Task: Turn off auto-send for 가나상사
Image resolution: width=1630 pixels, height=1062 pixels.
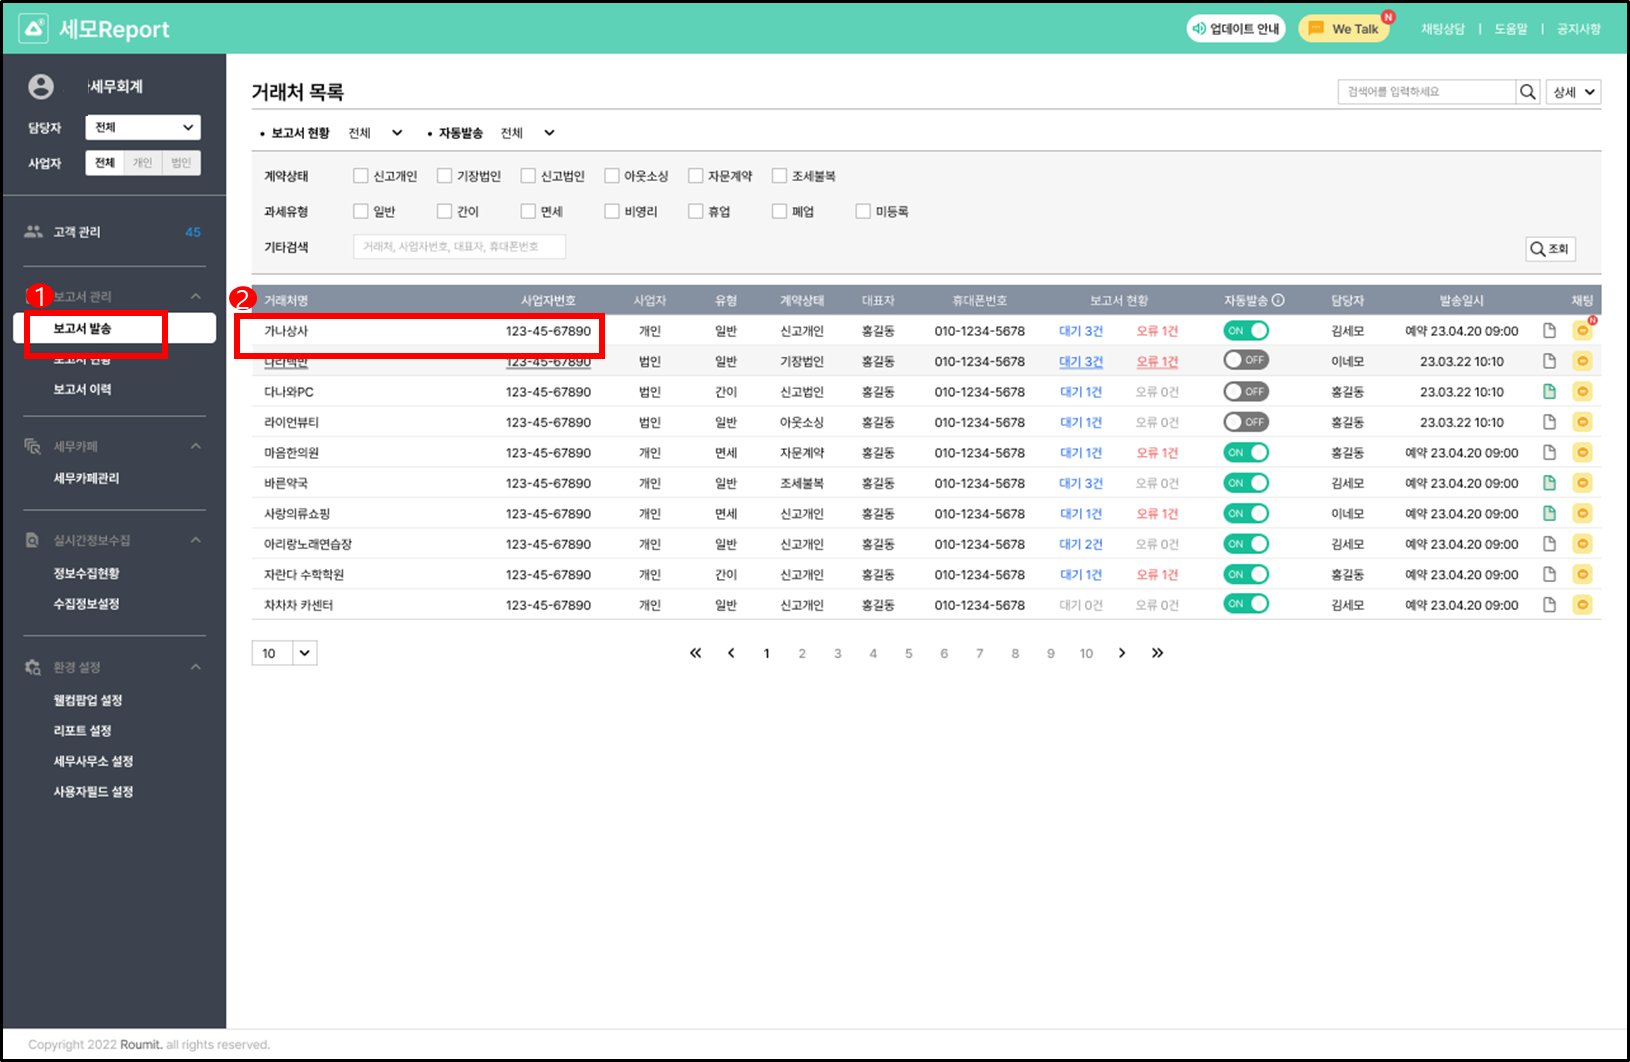Action: 1245,331
